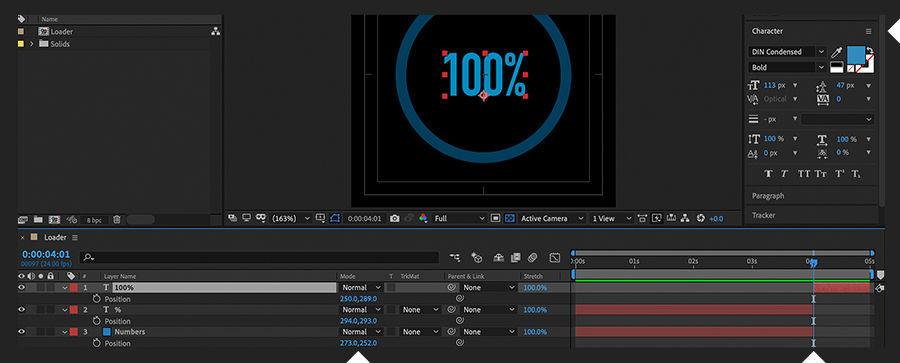Create a new composition icon
The width and height of the screenshot is (900, 363).
click(55, 219)
